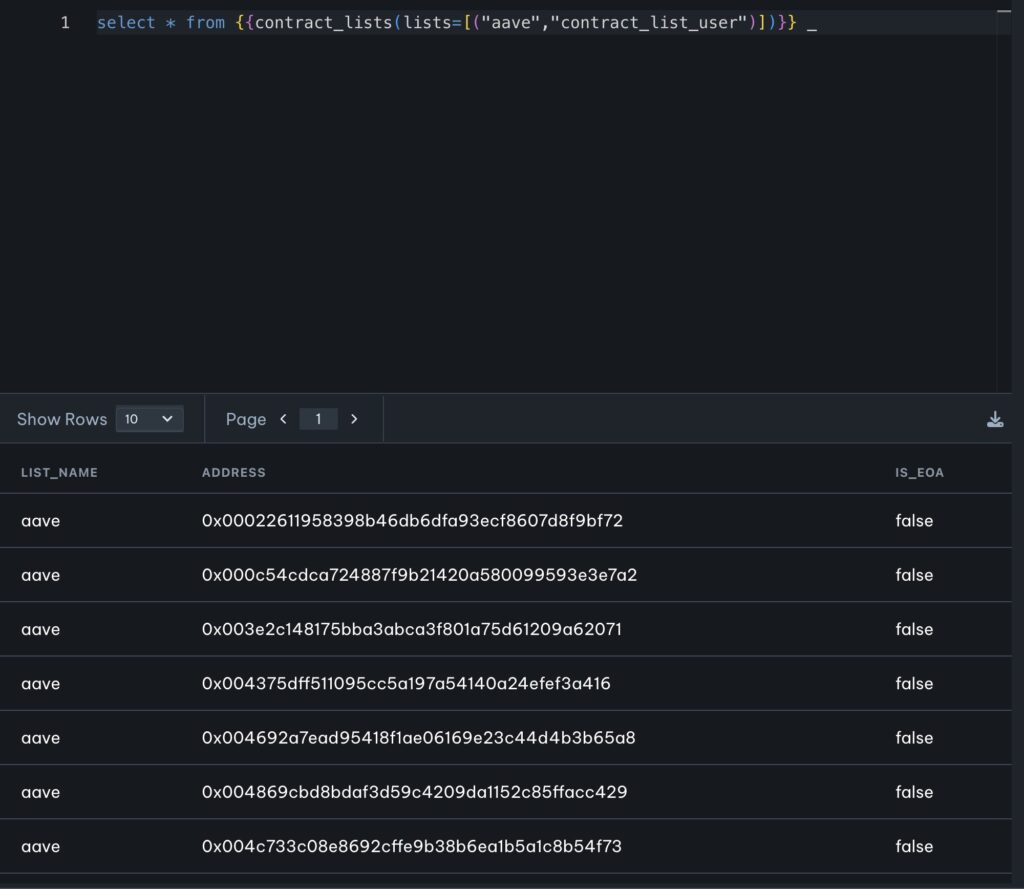Select address starting with 0x004869cb

coord(414,792)
